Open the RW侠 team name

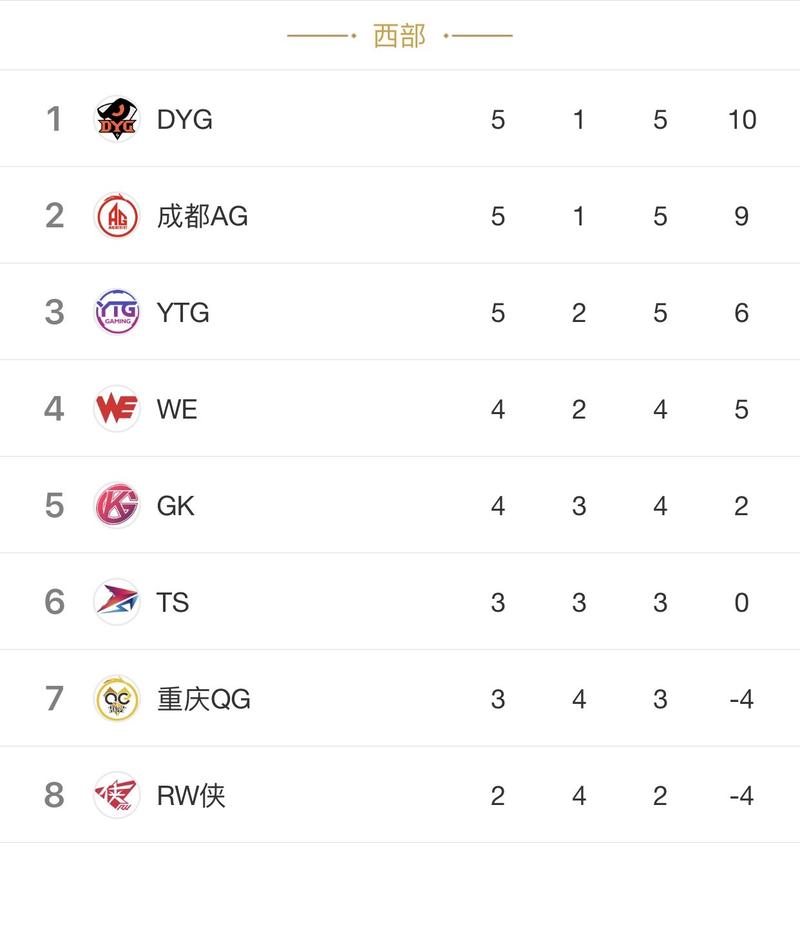pos(191,795)
